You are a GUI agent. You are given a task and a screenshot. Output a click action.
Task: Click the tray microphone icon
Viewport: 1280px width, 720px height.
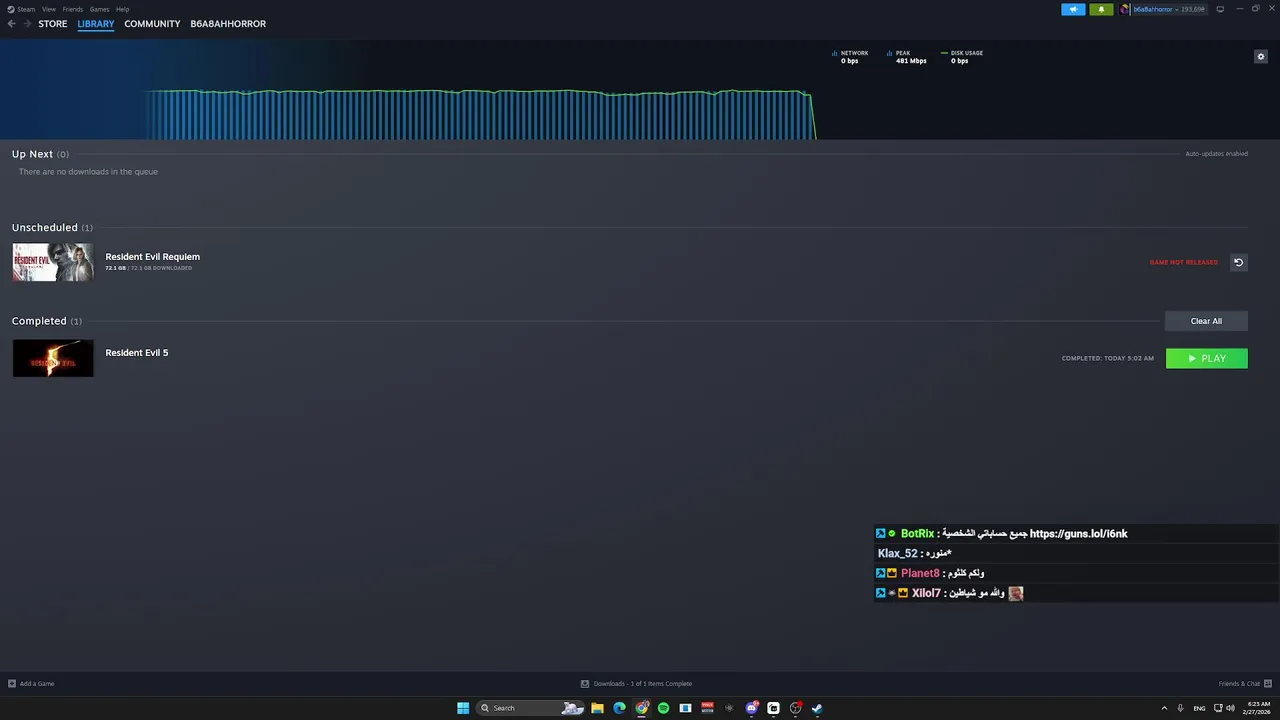coord(1181,708)
